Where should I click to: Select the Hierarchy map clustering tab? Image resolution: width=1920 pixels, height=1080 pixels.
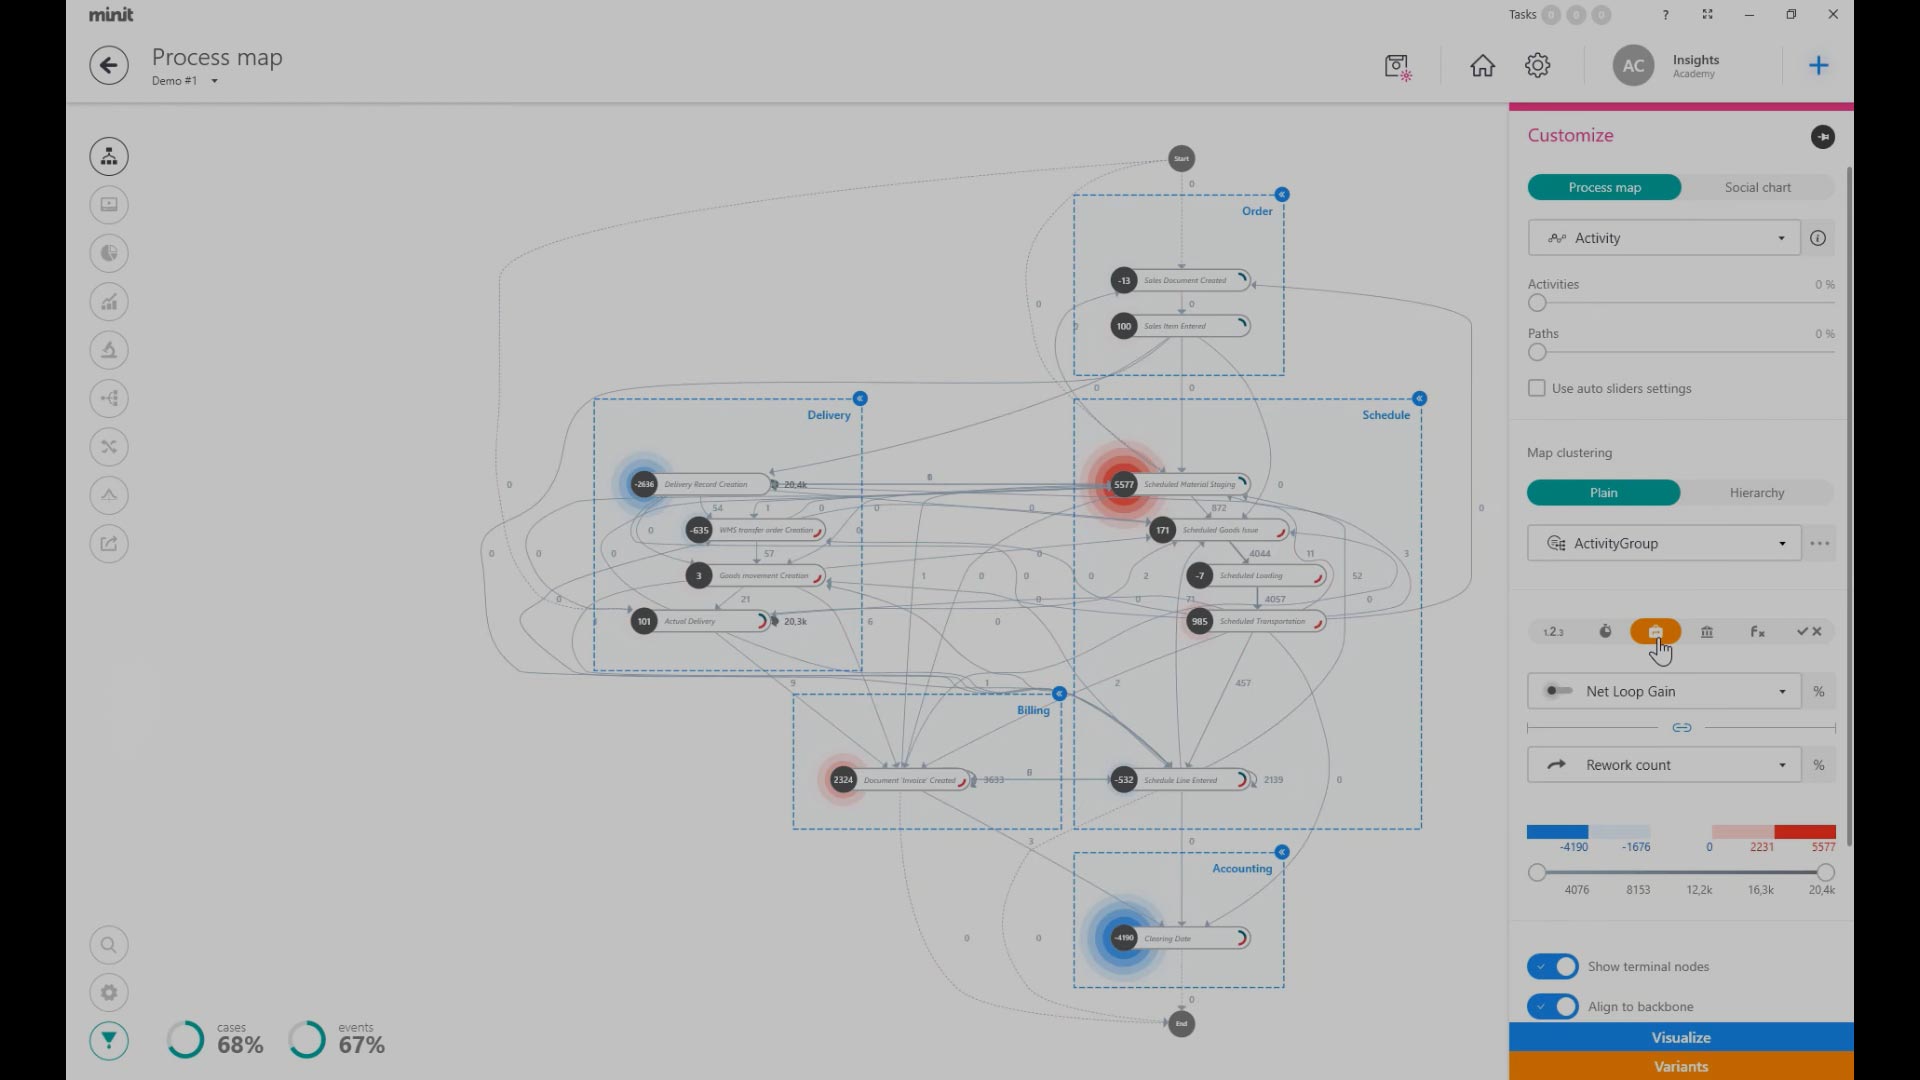click(1756, 492)
